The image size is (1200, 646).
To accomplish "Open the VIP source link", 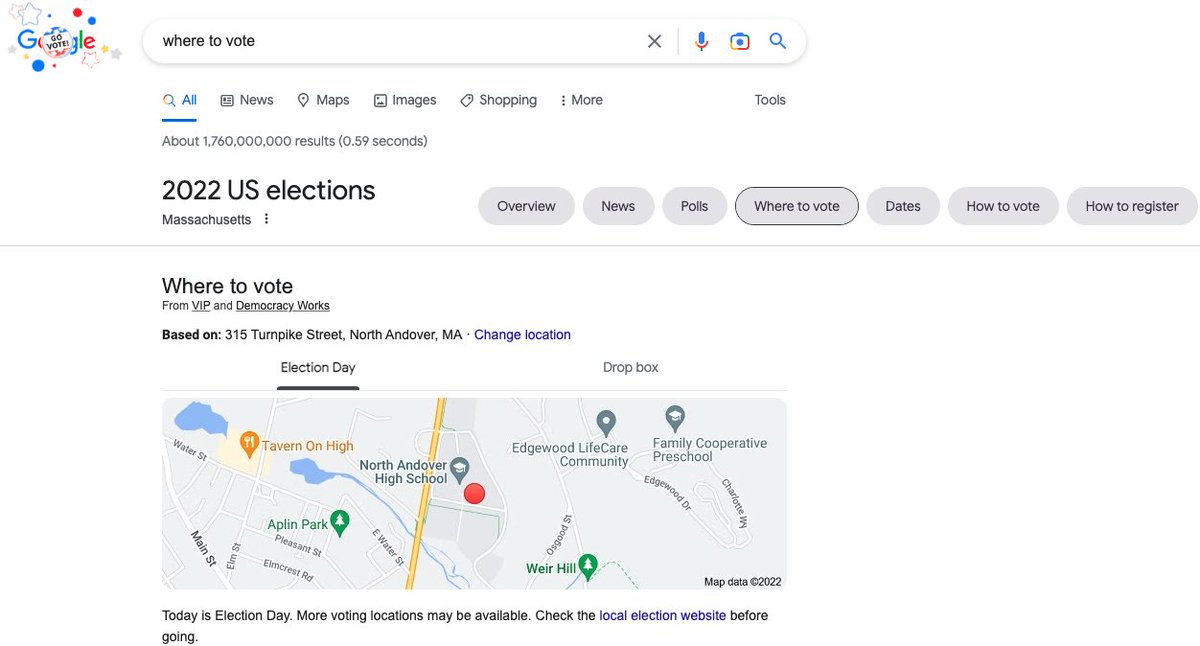I will point(201,306).
